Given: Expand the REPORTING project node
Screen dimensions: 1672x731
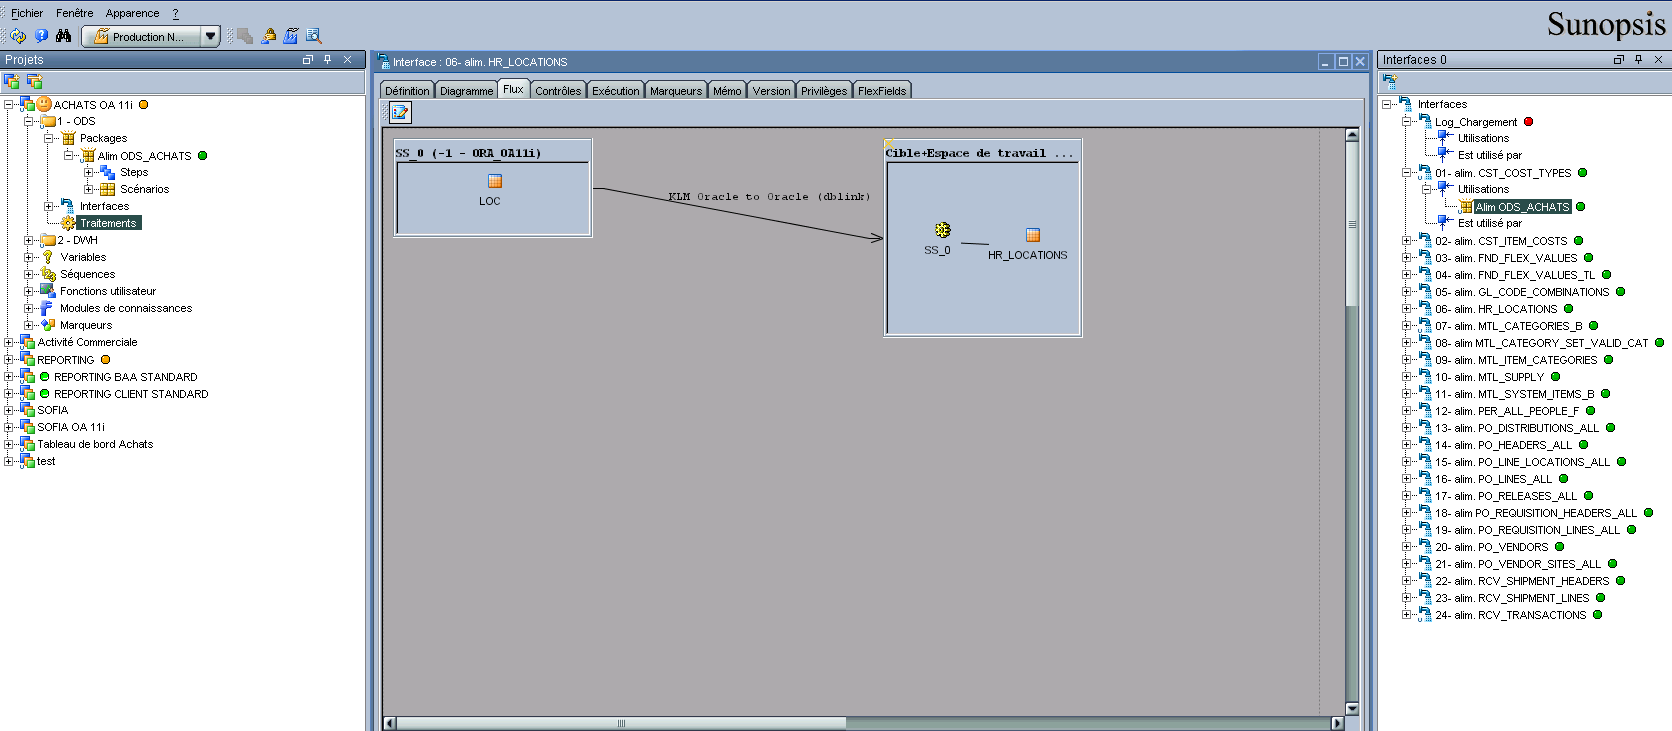Looking at the screenshot, I should (x=8, y=359).
